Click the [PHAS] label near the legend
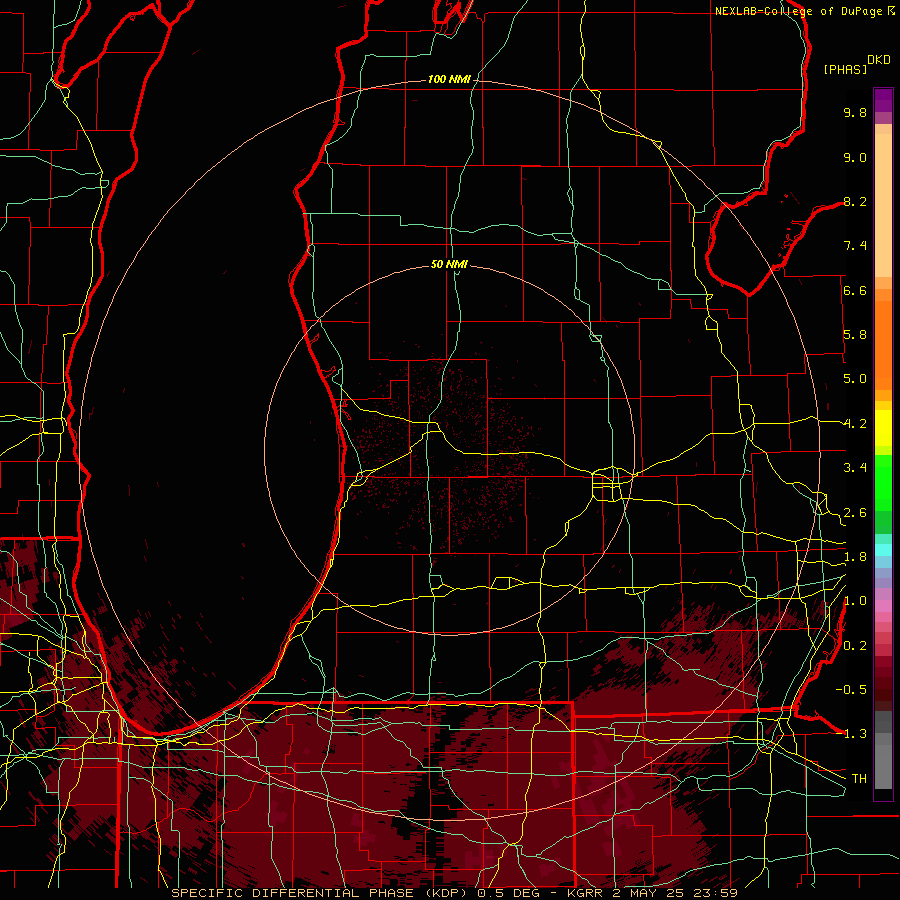900x900 pixels. pos(845,69)
